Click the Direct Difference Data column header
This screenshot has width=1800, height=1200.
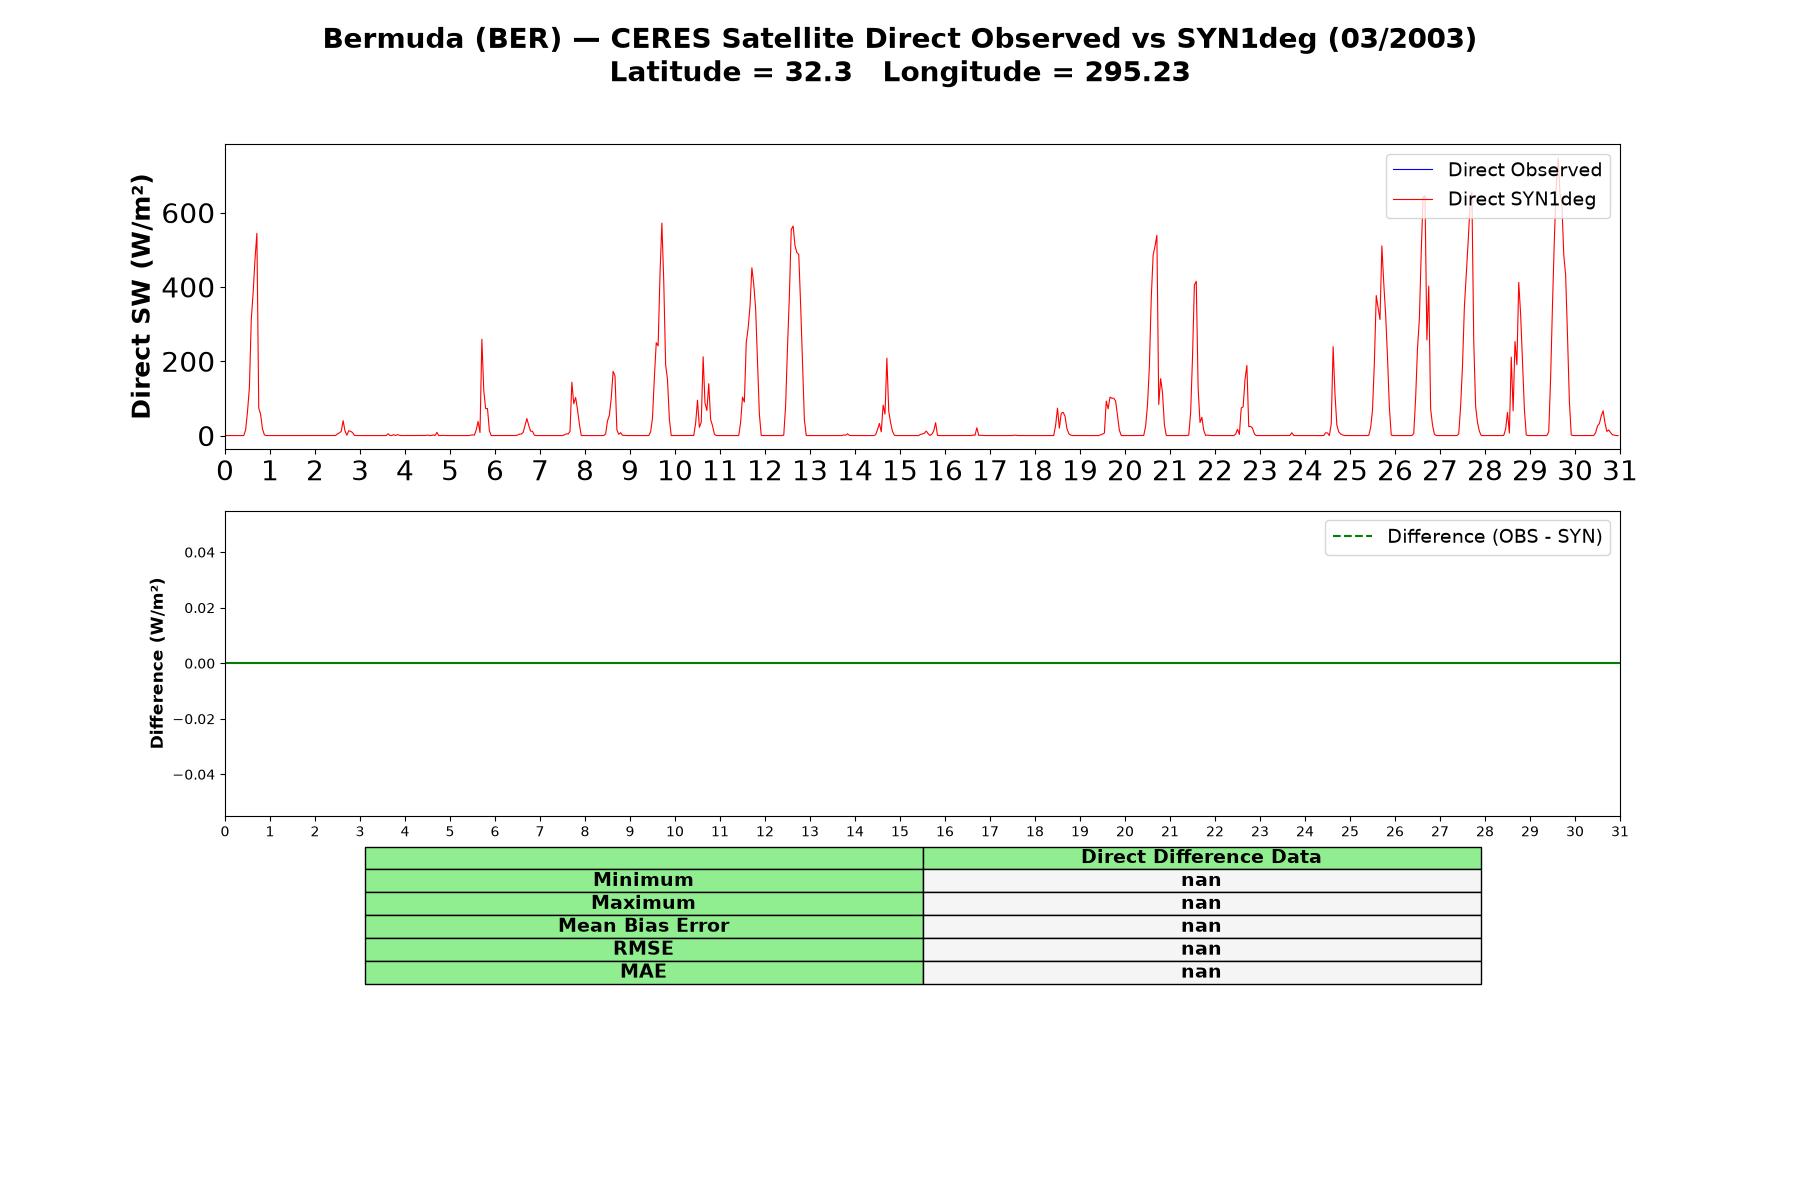tap(1201, 857)
